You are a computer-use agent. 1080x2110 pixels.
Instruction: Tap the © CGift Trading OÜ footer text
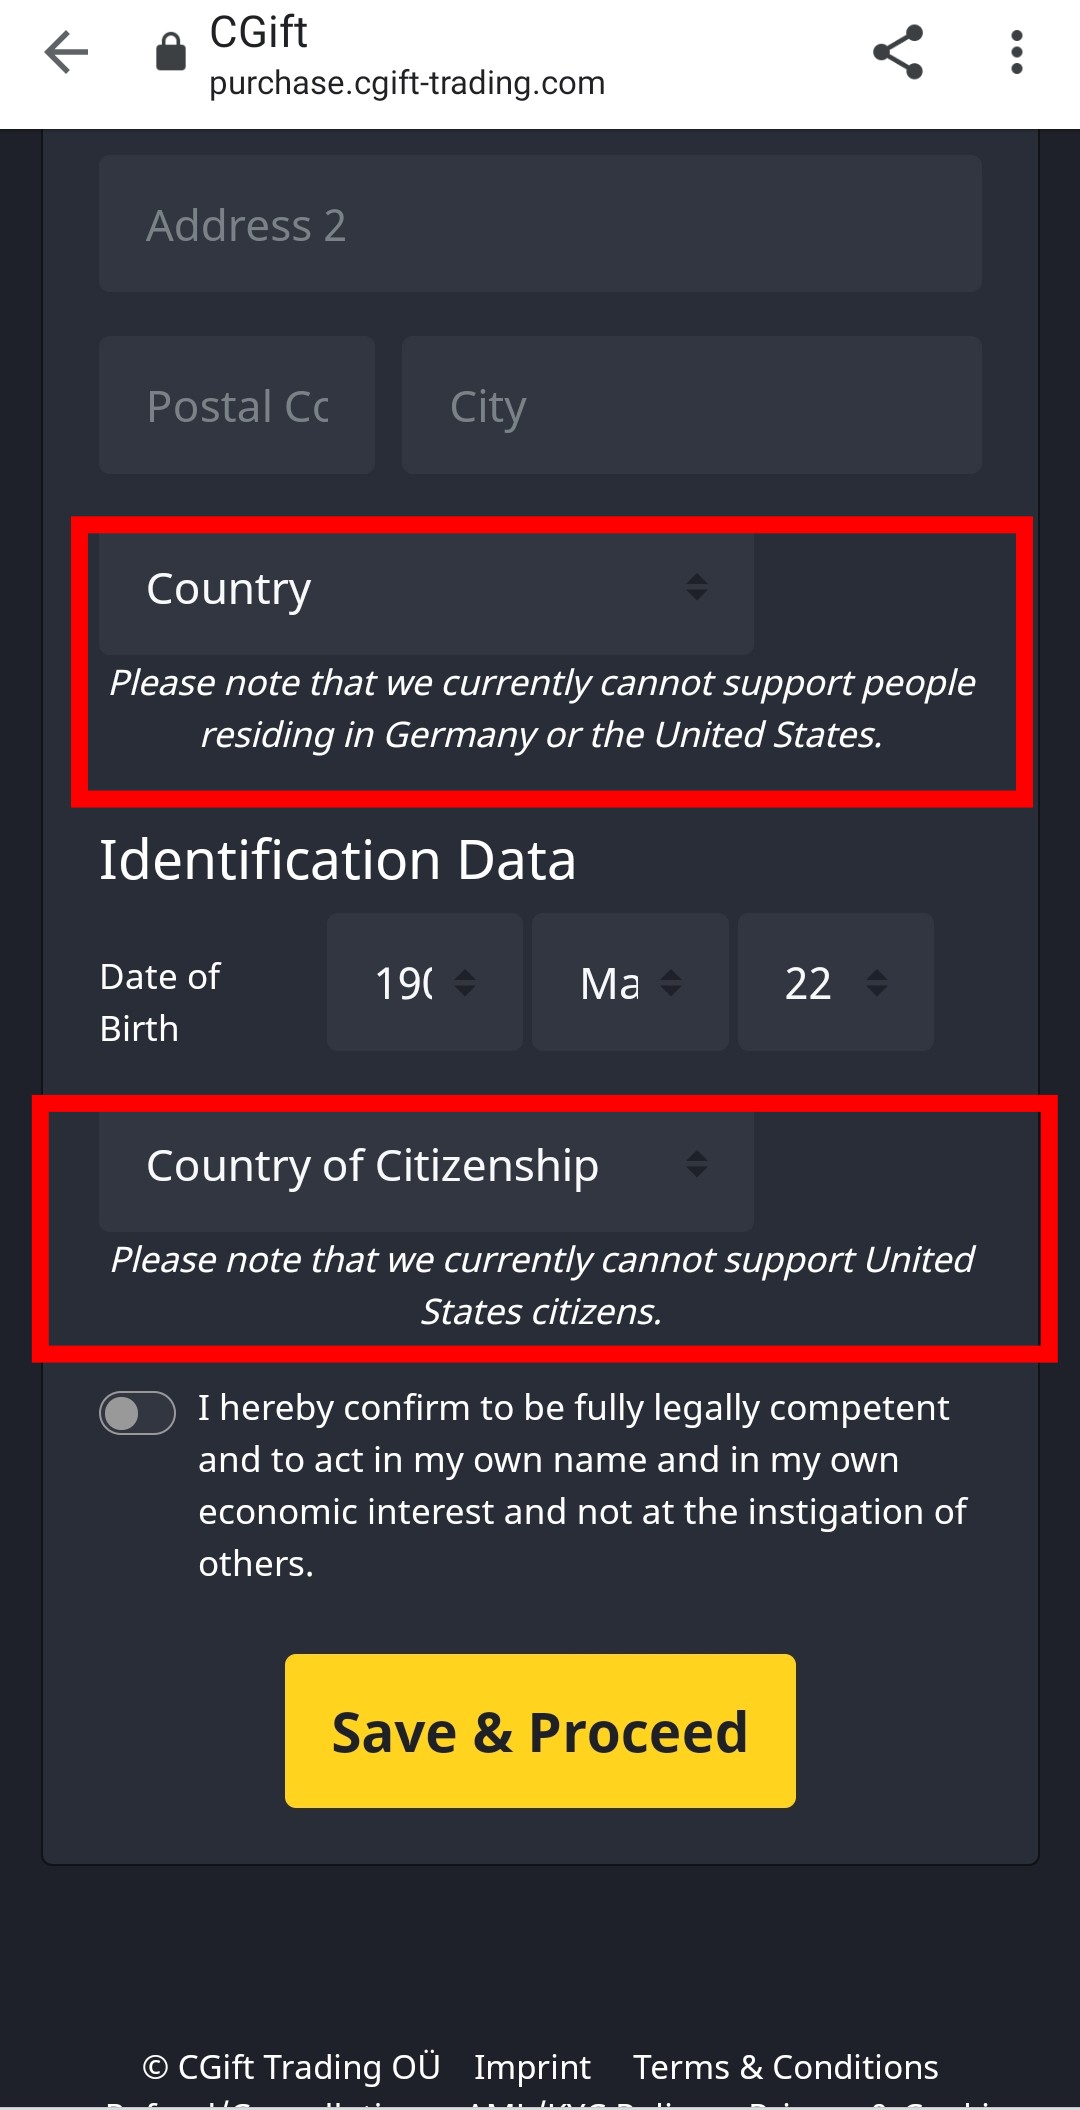[x=291, y=2066]
